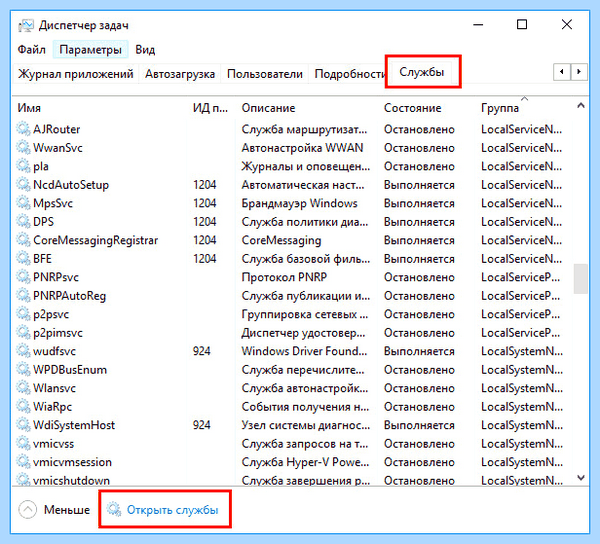Click the p2pimsvc gear icon
600x544 pixels.
pyautogui.click(x=23, y=332)
